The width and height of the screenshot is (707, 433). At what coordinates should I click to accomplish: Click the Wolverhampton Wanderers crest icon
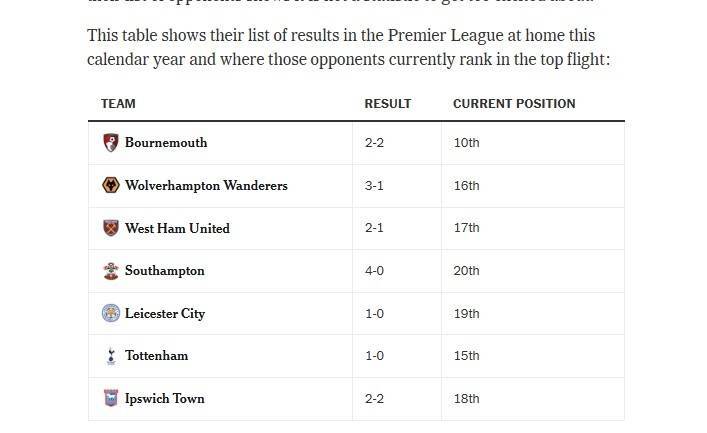coord(111,185)
